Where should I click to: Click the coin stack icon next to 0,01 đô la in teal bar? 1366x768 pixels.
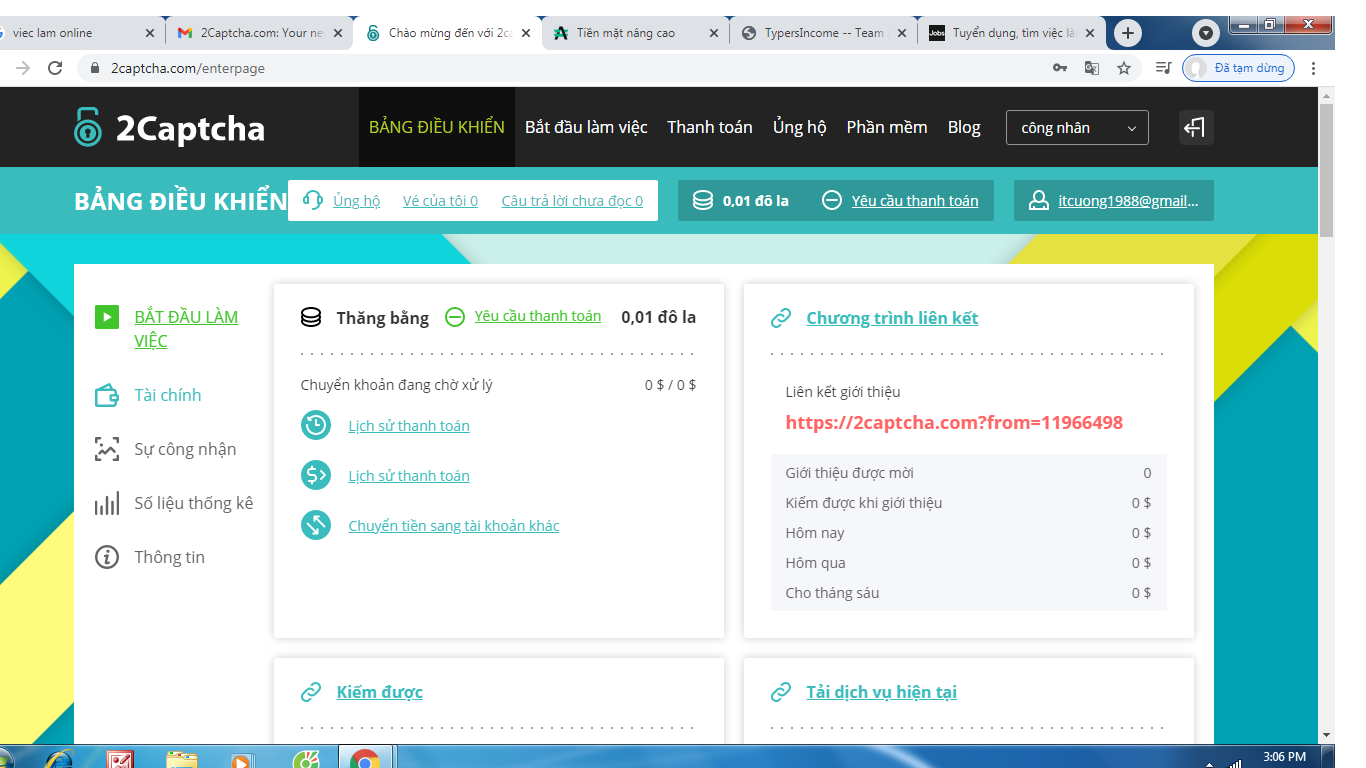[x=703, y=201]
